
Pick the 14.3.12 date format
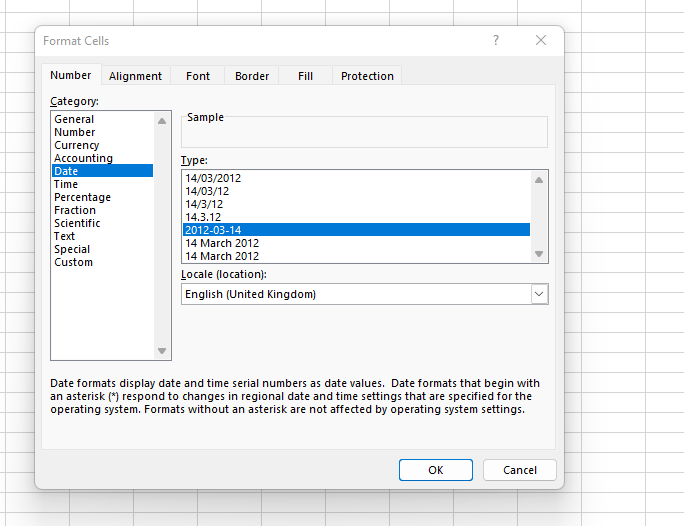click(x=203, y=217)
